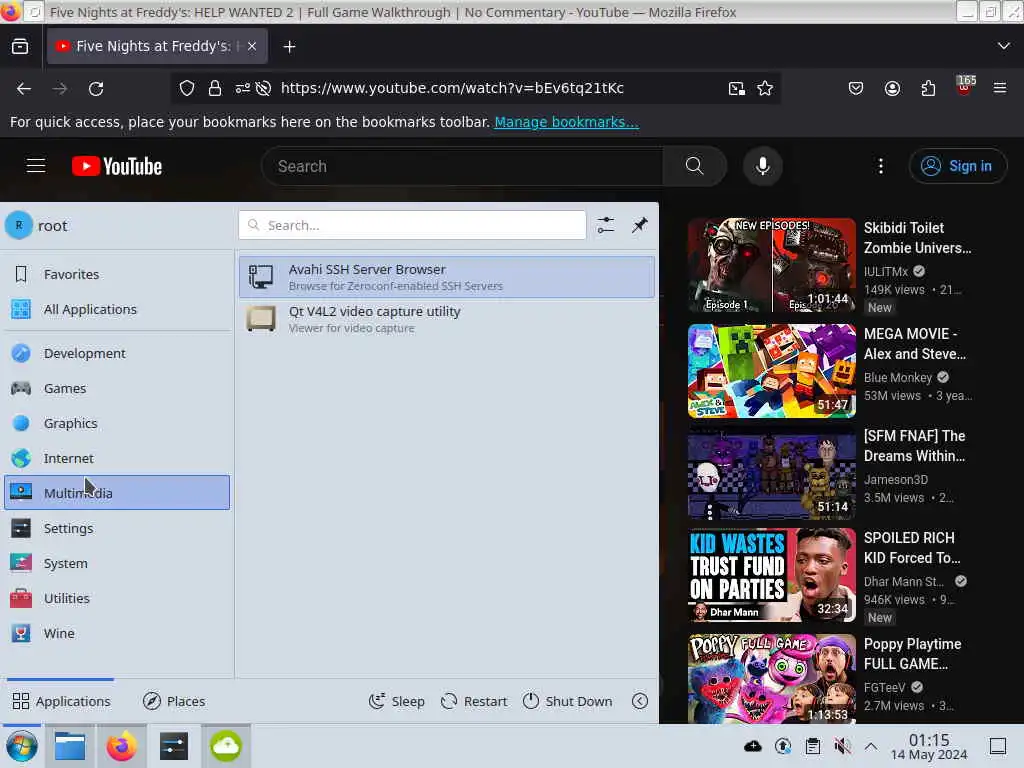
Task: Close the Five Nights at Freddy's tab
Action: pos(252,46)
